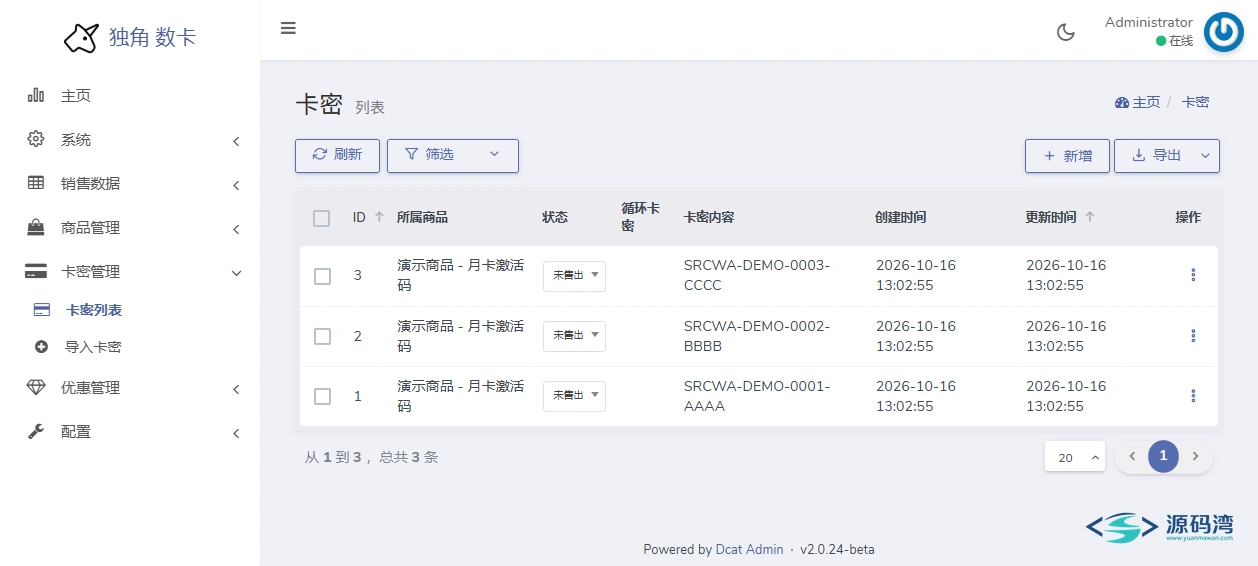Click the 主页 bar chart icon in the sidebar
The height and width of the screenshot is (566, 1258).
(x=36, y=95)
